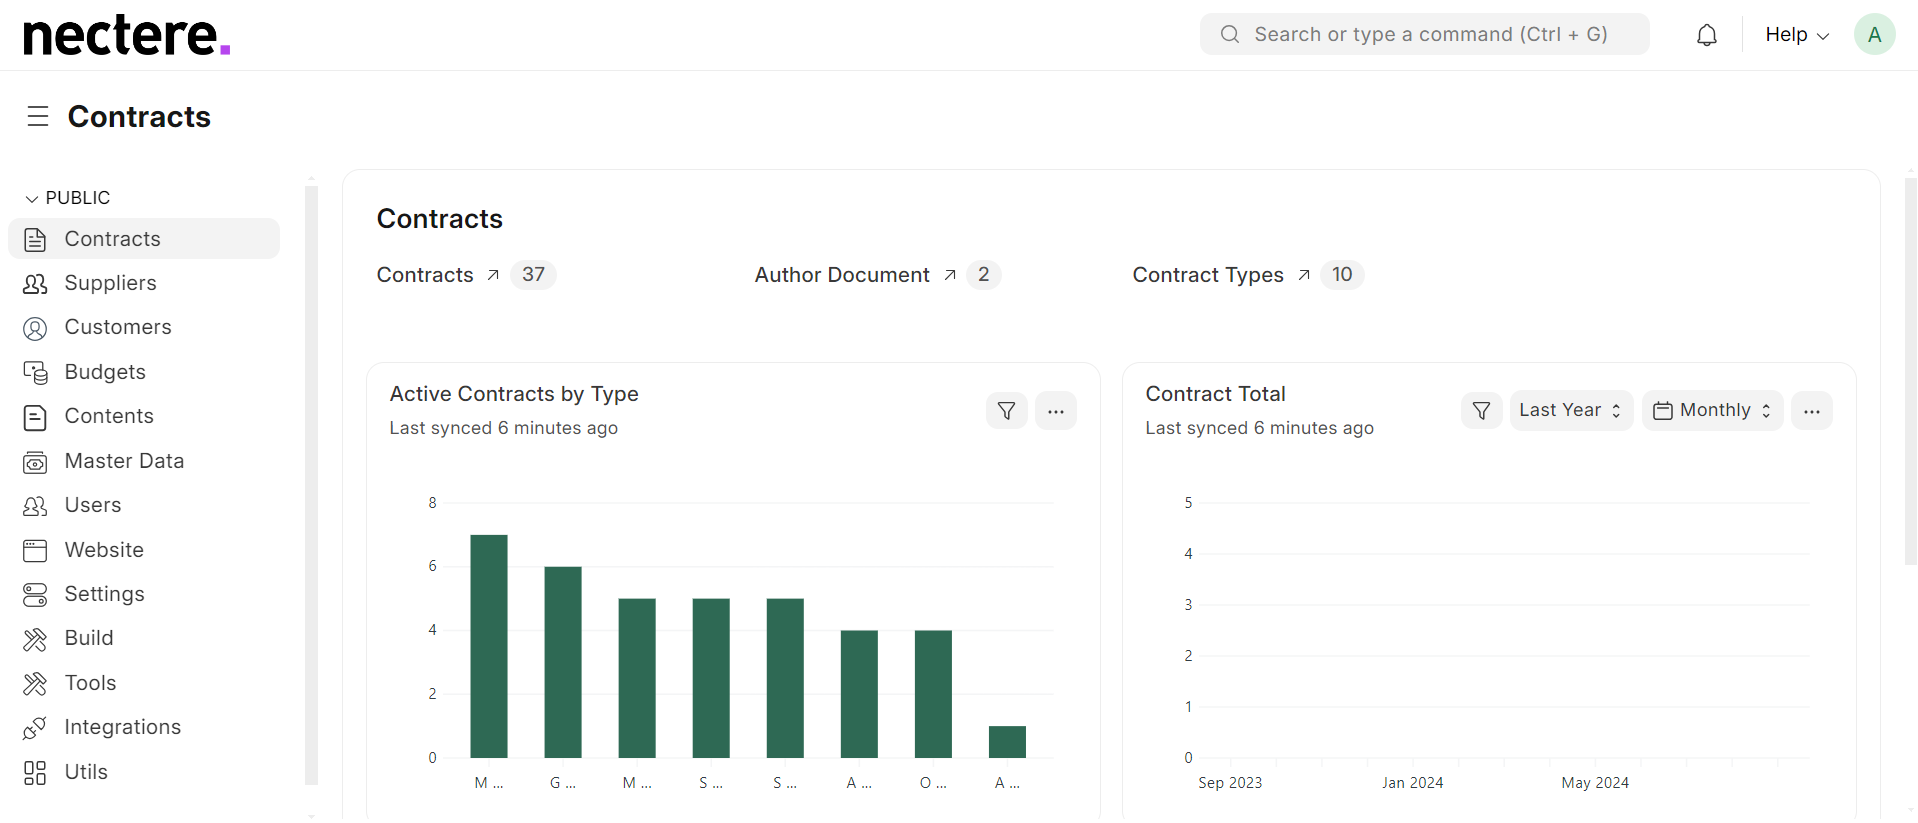
Task: Click the arrow icon beside Author Document
Action: click(x=950, y=275)
